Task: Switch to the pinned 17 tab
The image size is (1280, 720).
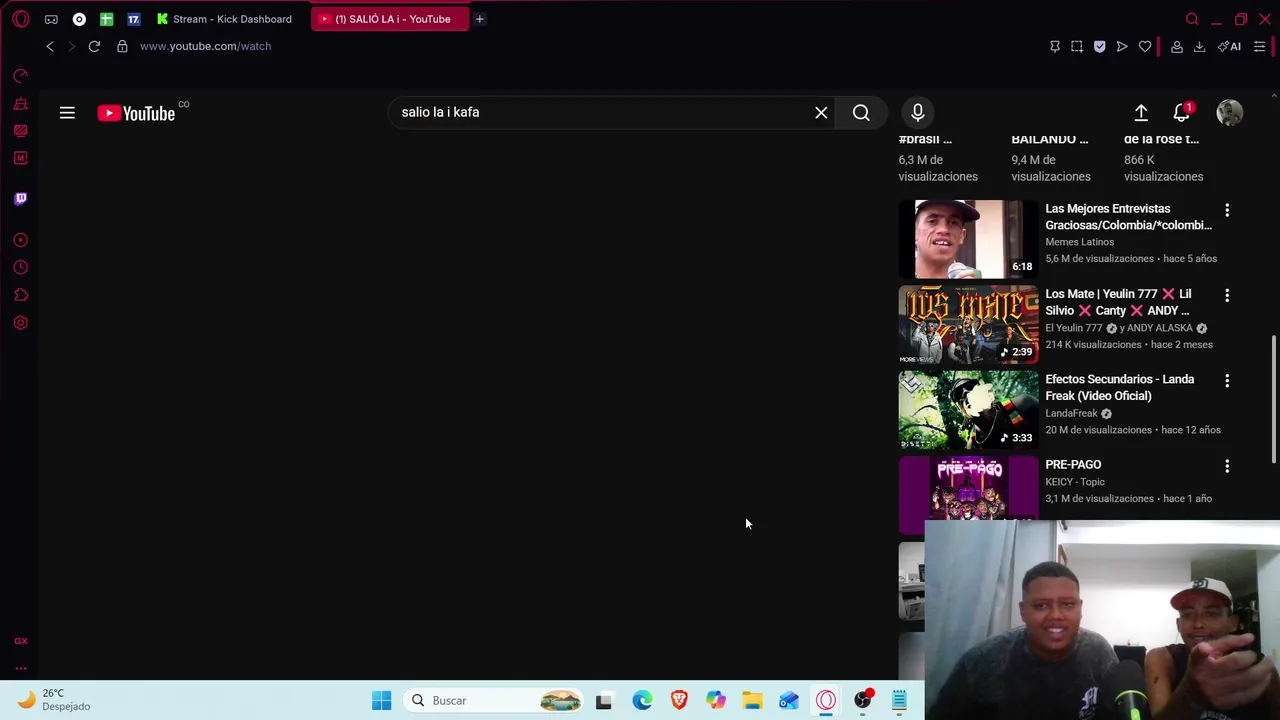Action: pos(133,19)
